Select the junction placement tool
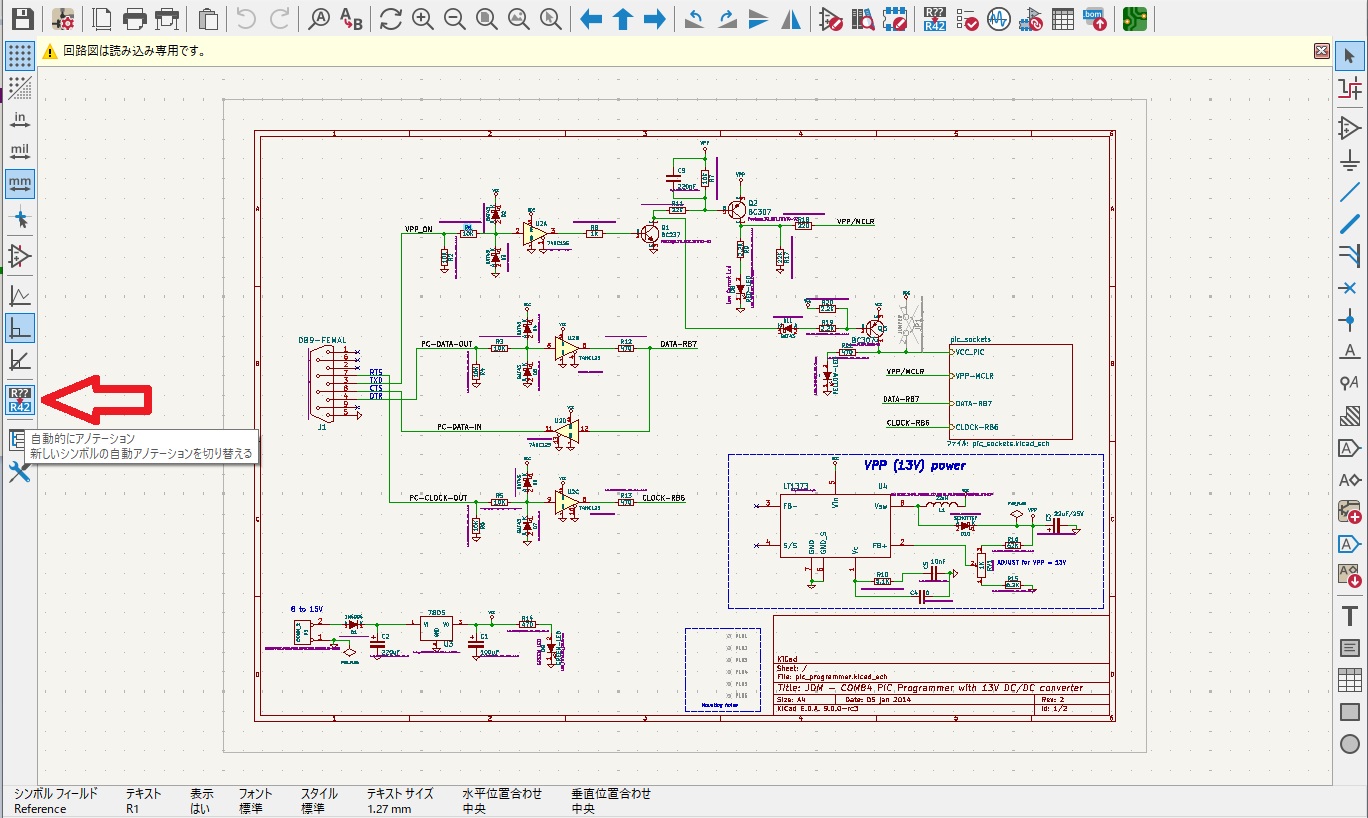Screen dimensions: 1368x818 pos(1349,321)
